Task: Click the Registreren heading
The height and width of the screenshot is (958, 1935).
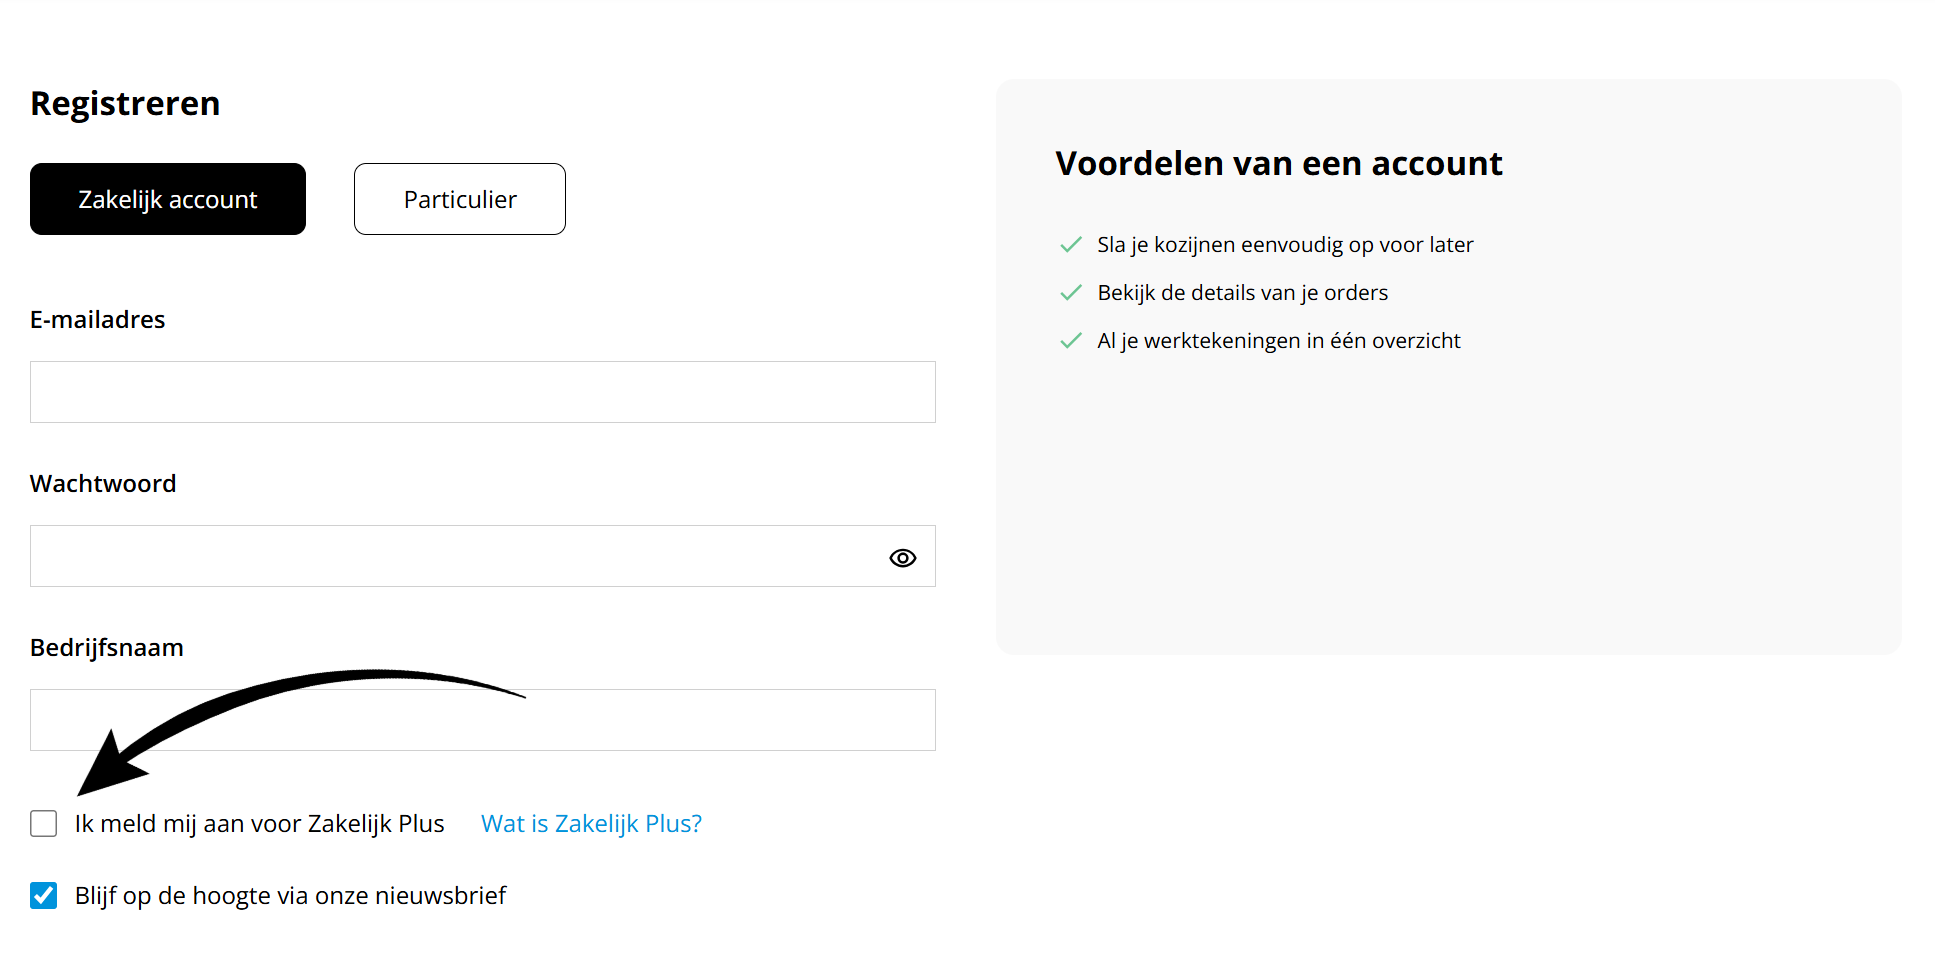Action: pyautogui.click(x=125, y=104)
